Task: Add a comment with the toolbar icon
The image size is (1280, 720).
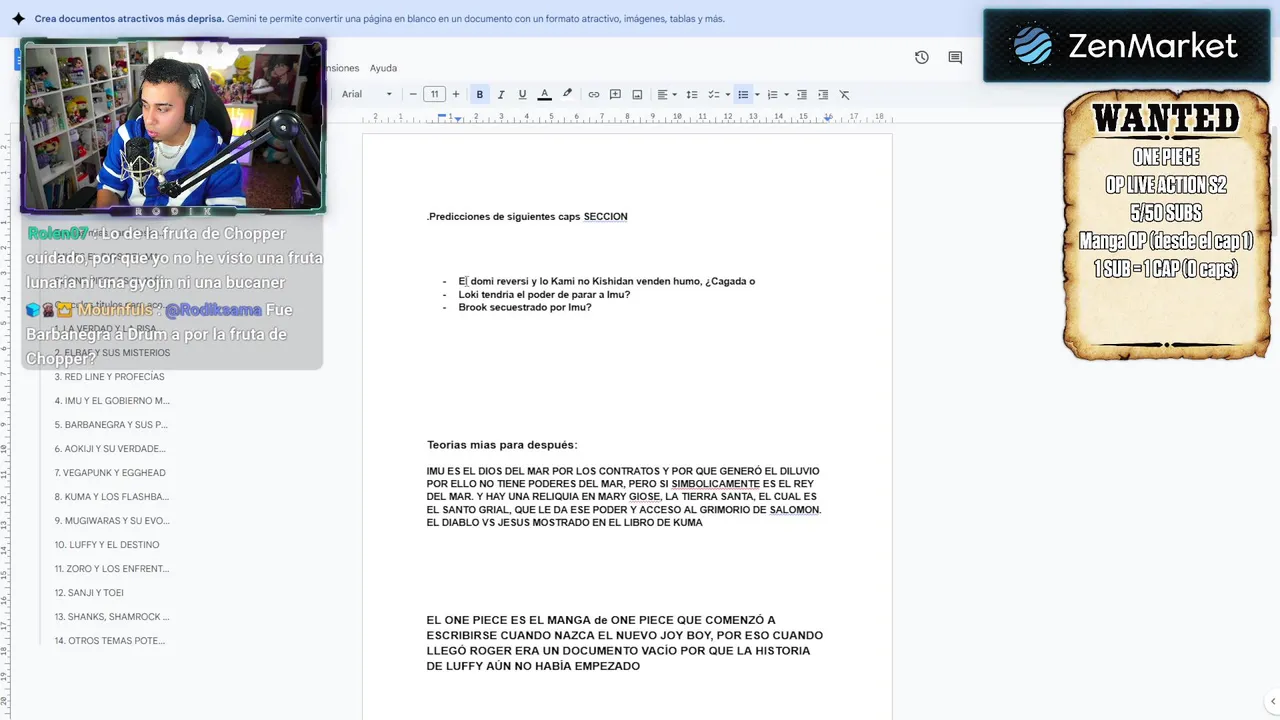Action: 616,94
